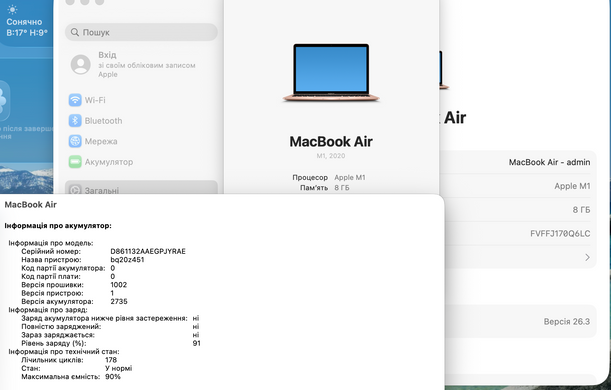Click the magnifier icon in Пошук field
The image size is (611, 390).
click(x=75, y=32)
